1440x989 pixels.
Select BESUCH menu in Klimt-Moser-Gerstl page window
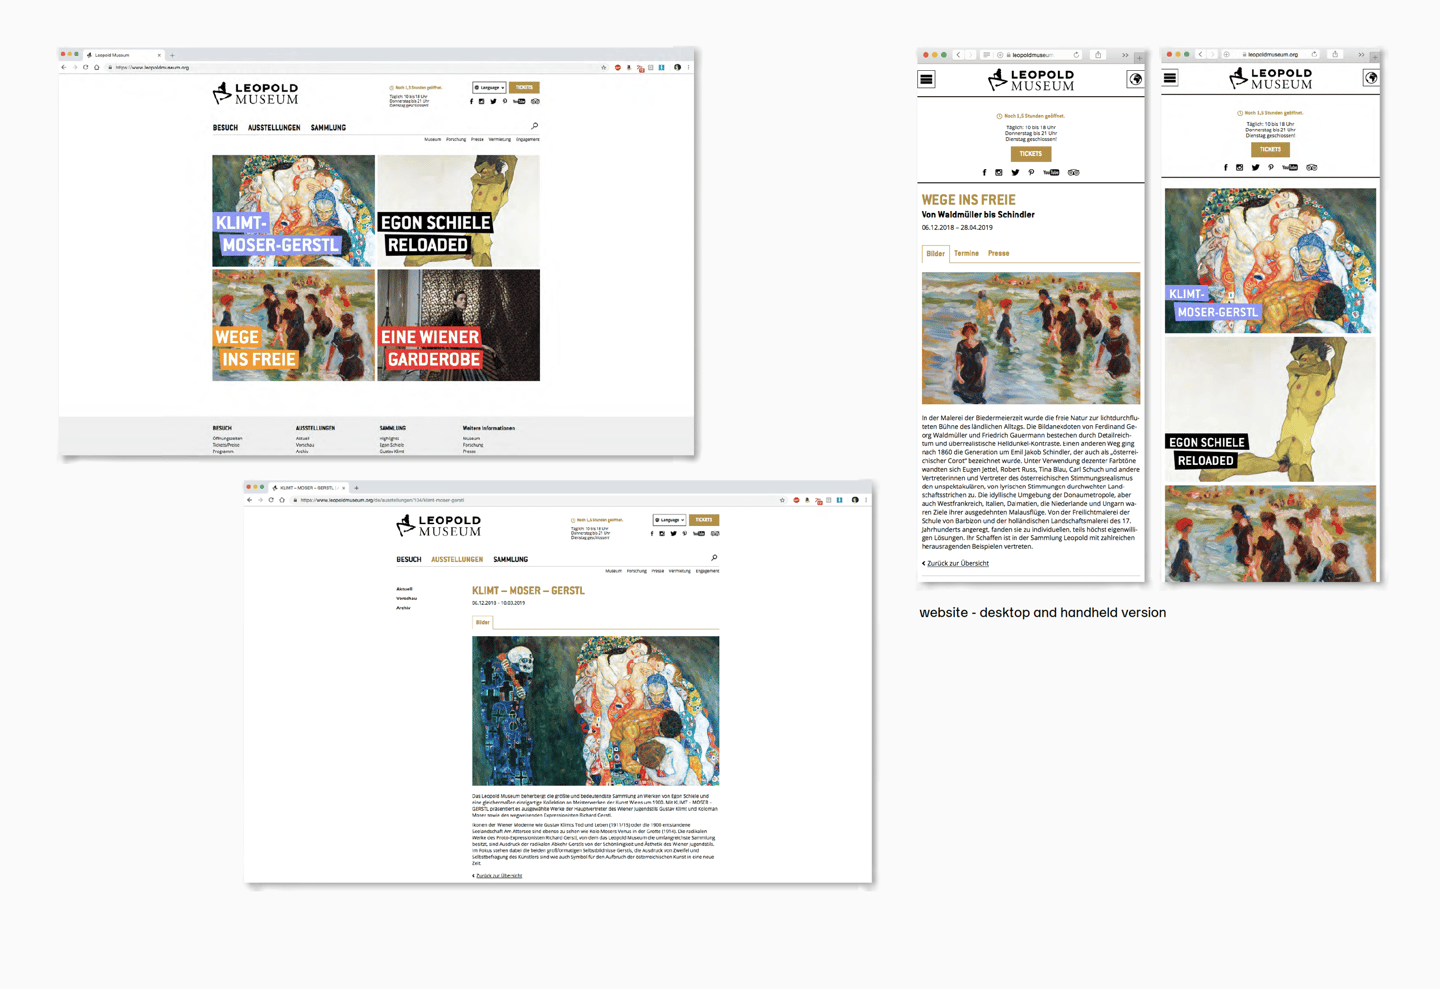409,560
